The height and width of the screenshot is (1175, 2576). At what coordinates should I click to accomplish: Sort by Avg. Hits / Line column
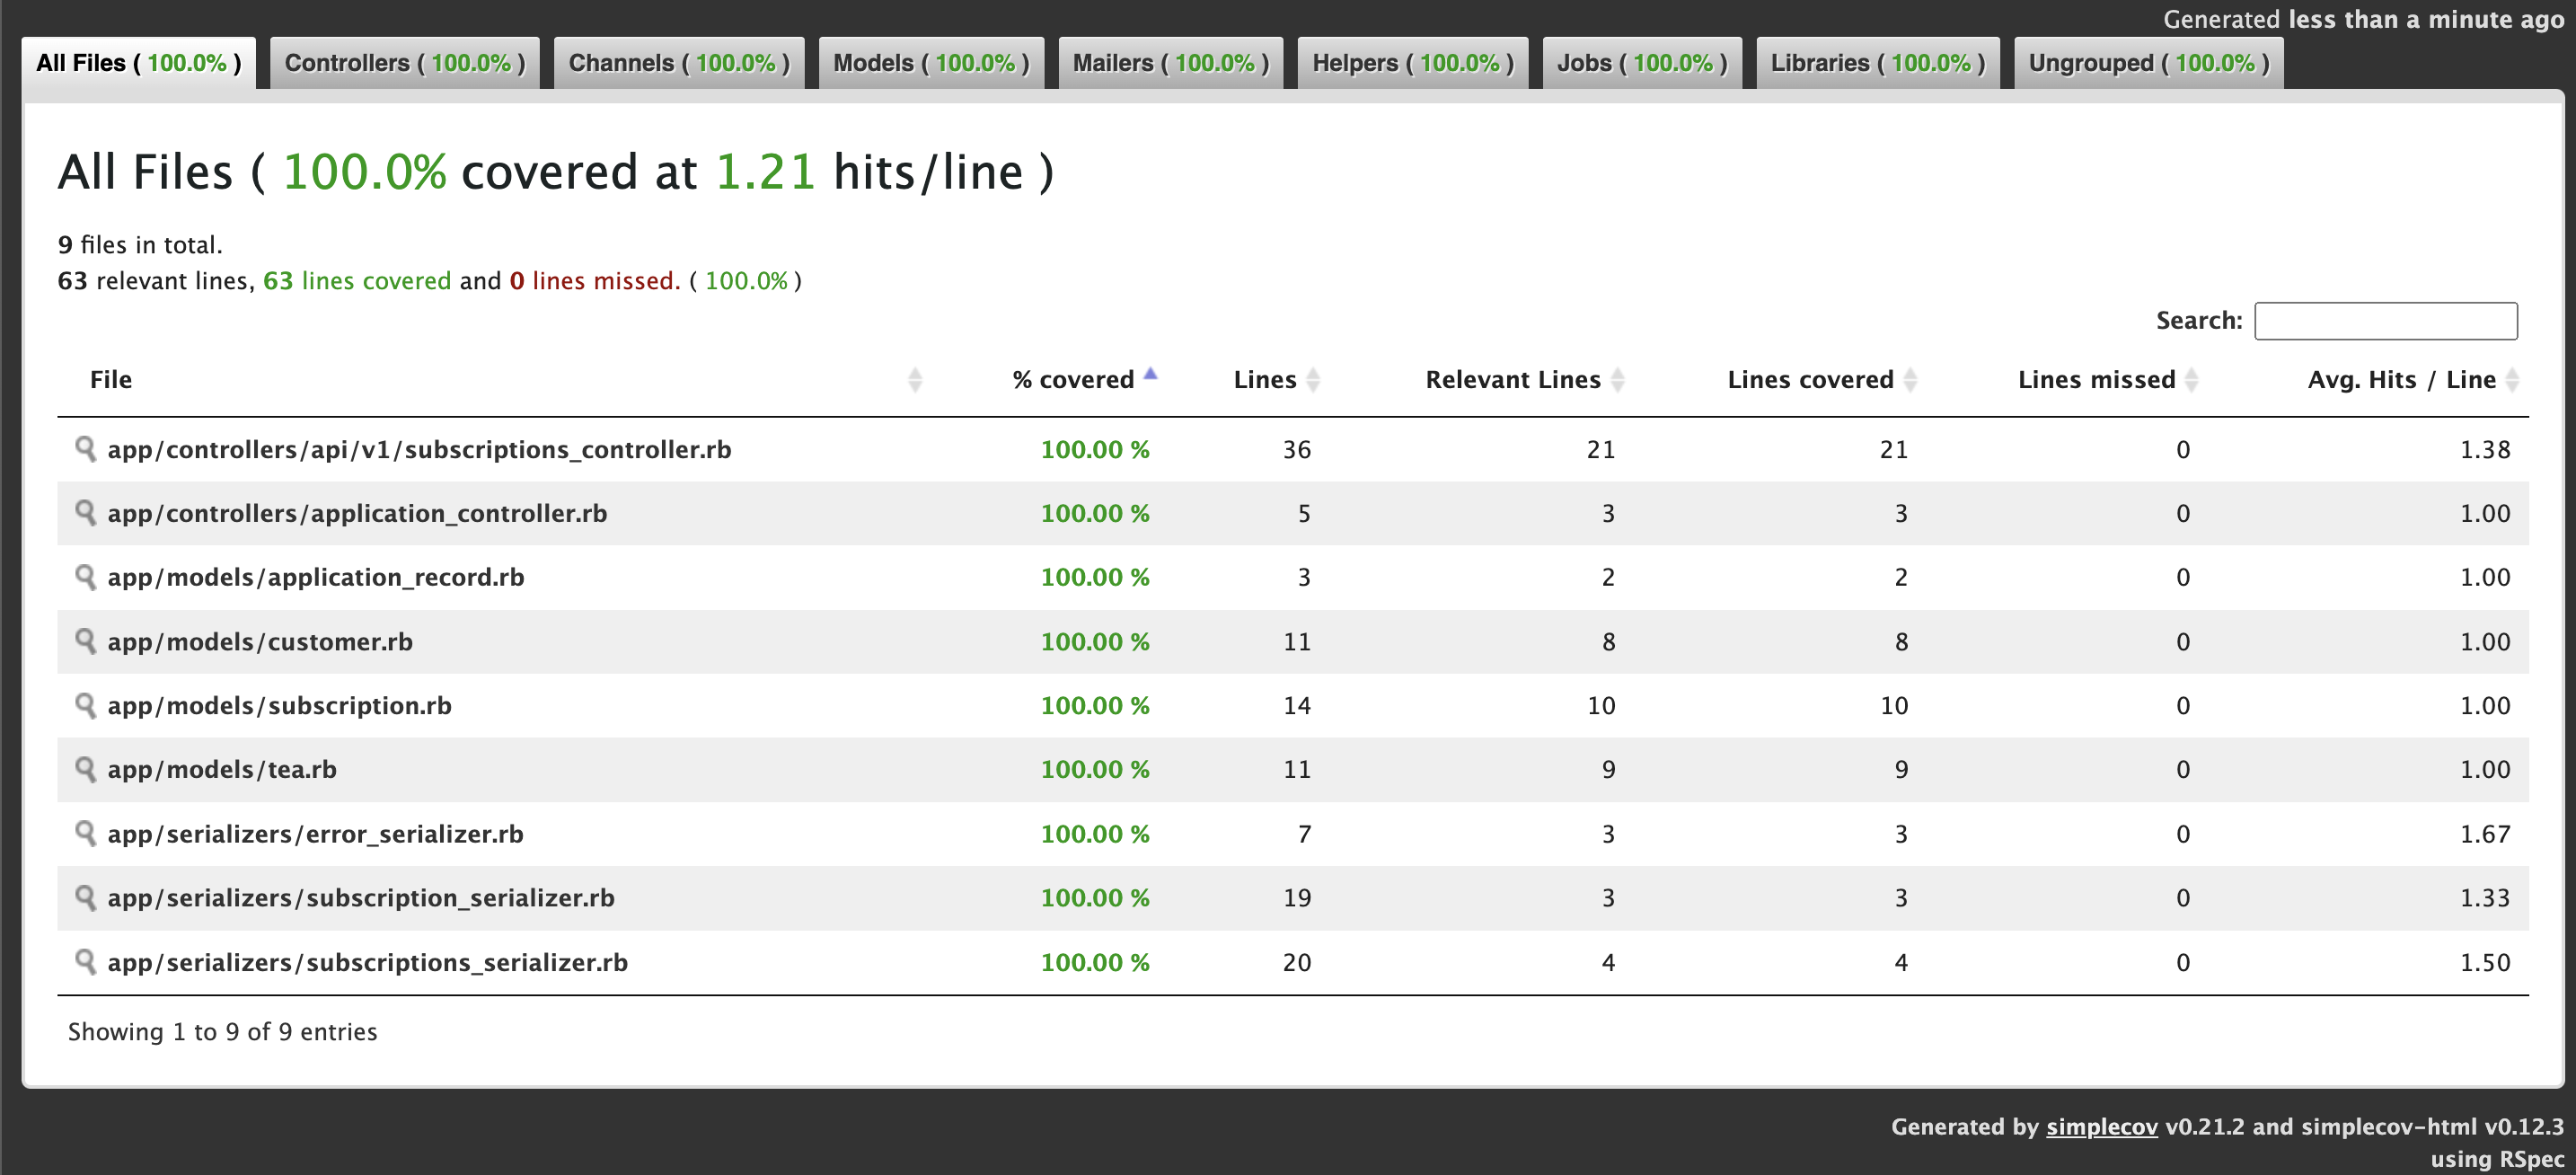pyautogui.click(x=2401, y=380)
